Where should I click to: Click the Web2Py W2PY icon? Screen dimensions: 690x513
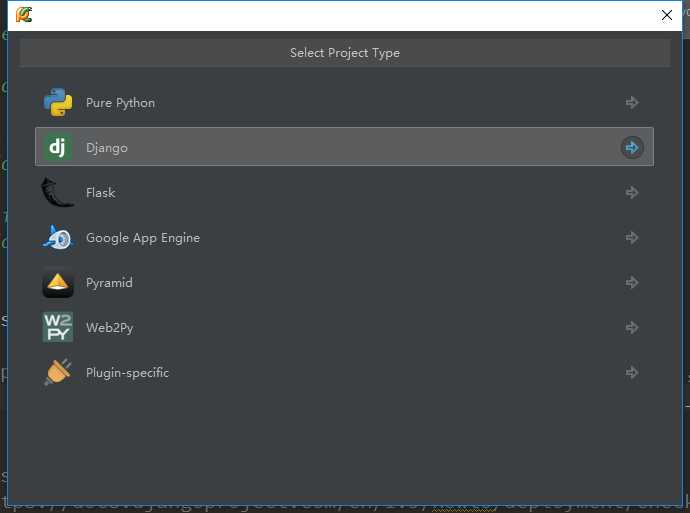pos(58,327)
